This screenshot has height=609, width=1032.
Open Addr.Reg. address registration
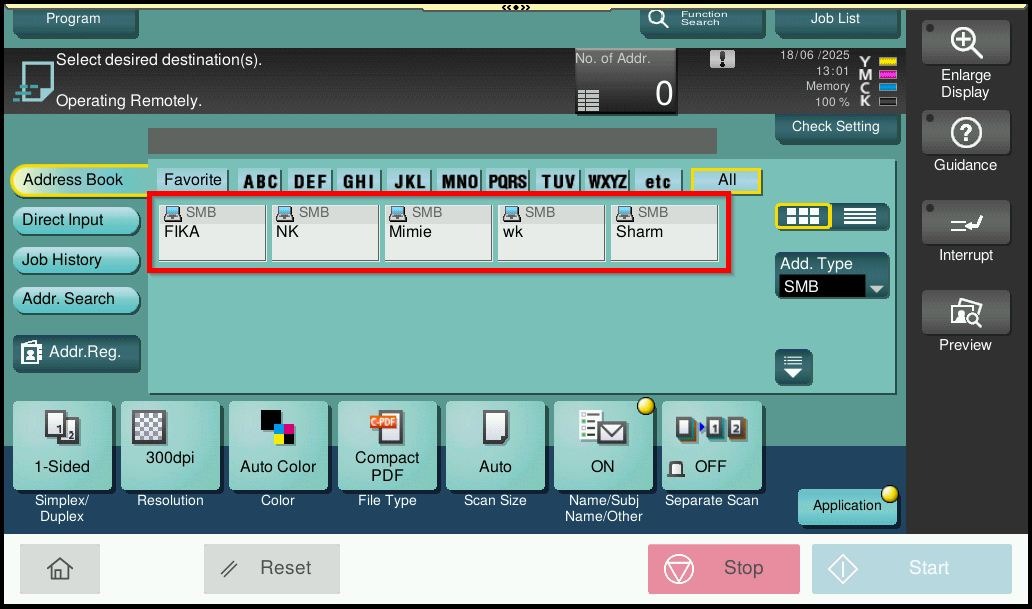point(77,352)
